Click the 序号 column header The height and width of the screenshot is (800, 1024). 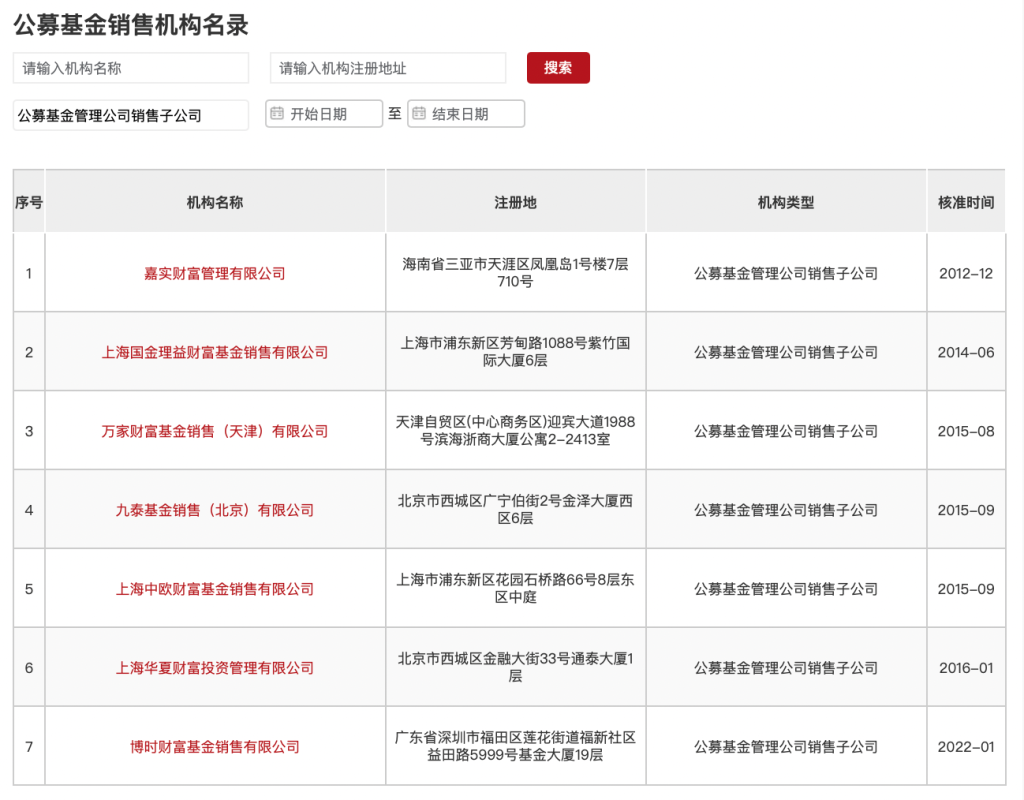pyautogui.click(x=29, y=202)
